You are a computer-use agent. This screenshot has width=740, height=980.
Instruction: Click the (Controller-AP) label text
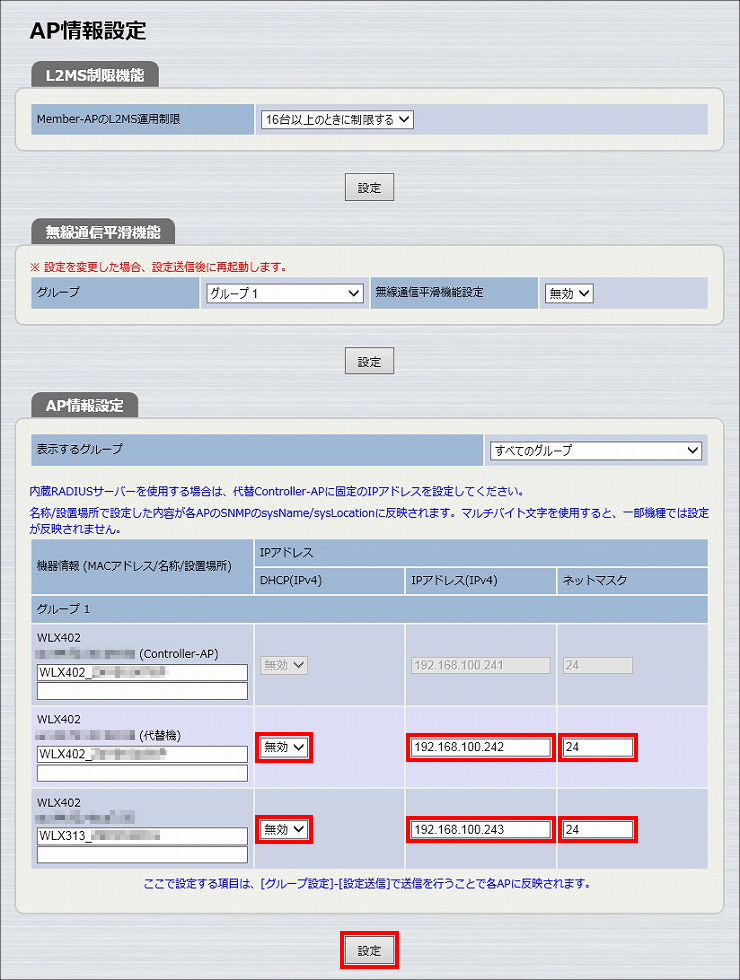point(179,654)
